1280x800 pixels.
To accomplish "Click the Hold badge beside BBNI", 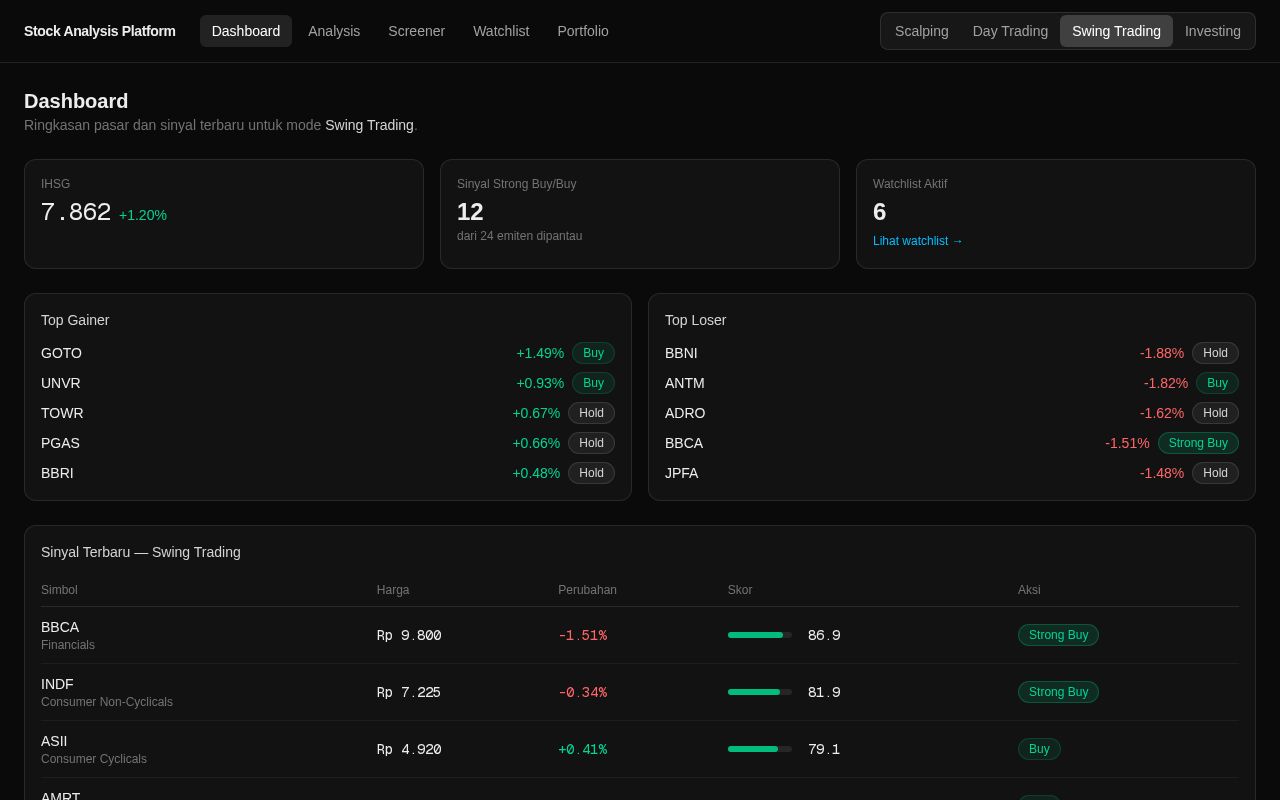I will point(1215,353).
